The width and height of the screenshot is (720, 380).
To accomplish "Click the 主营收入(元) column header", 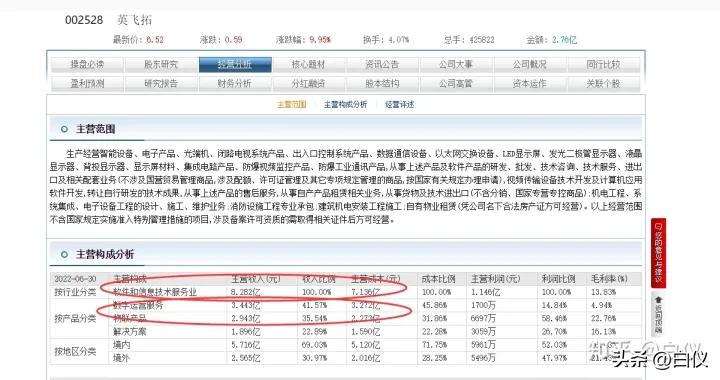I will [x=255, y=279].
